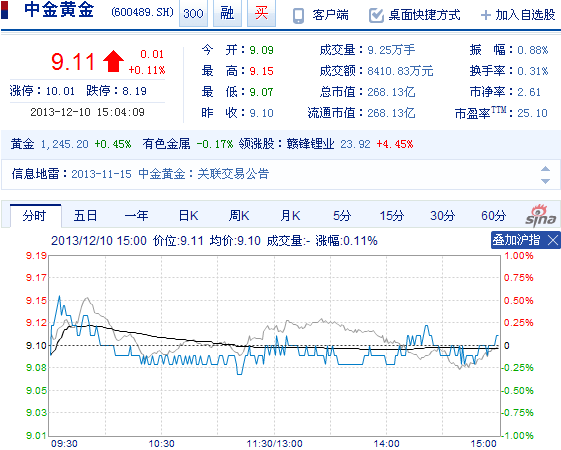Screen dimensions: 561x450
Task: Click the 总市值 268.13亿 value
Action: coord(391,92)
